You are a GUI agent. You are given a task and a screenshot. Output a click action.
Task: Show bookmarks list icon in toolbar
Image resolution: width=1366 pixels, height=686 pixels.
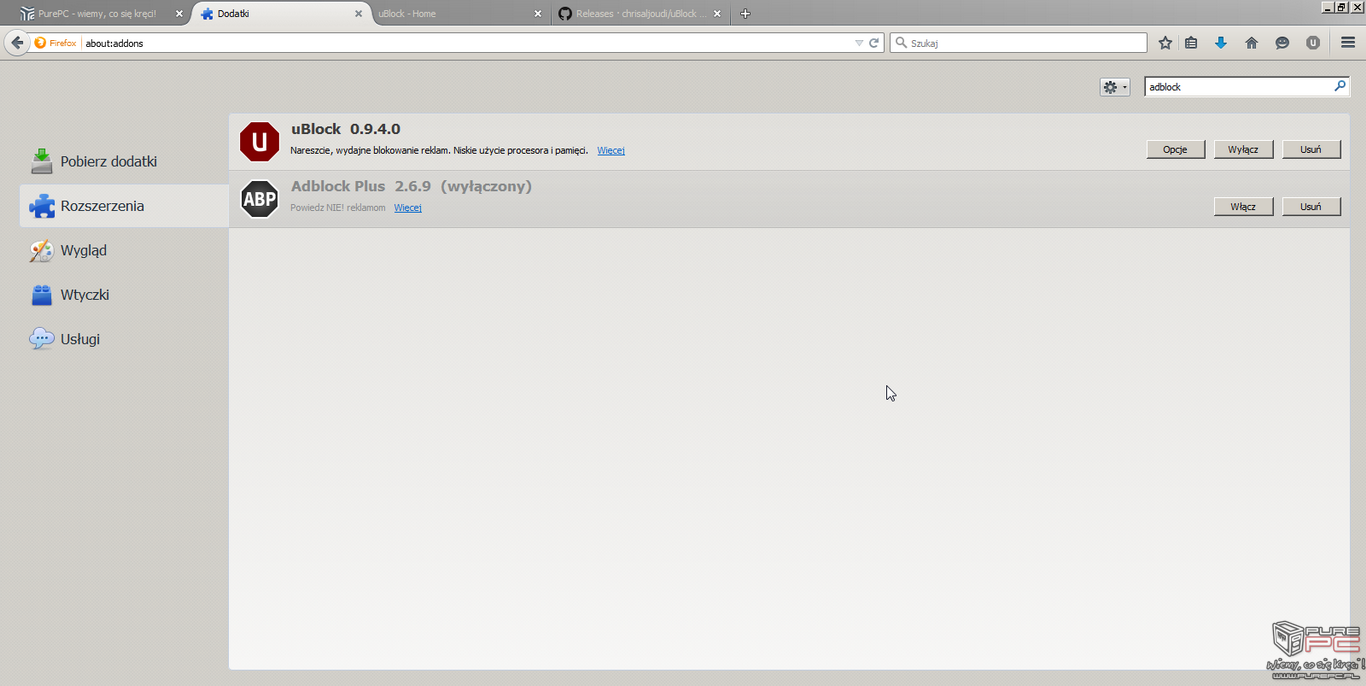pyautogui.click(x=1191, y=43)
